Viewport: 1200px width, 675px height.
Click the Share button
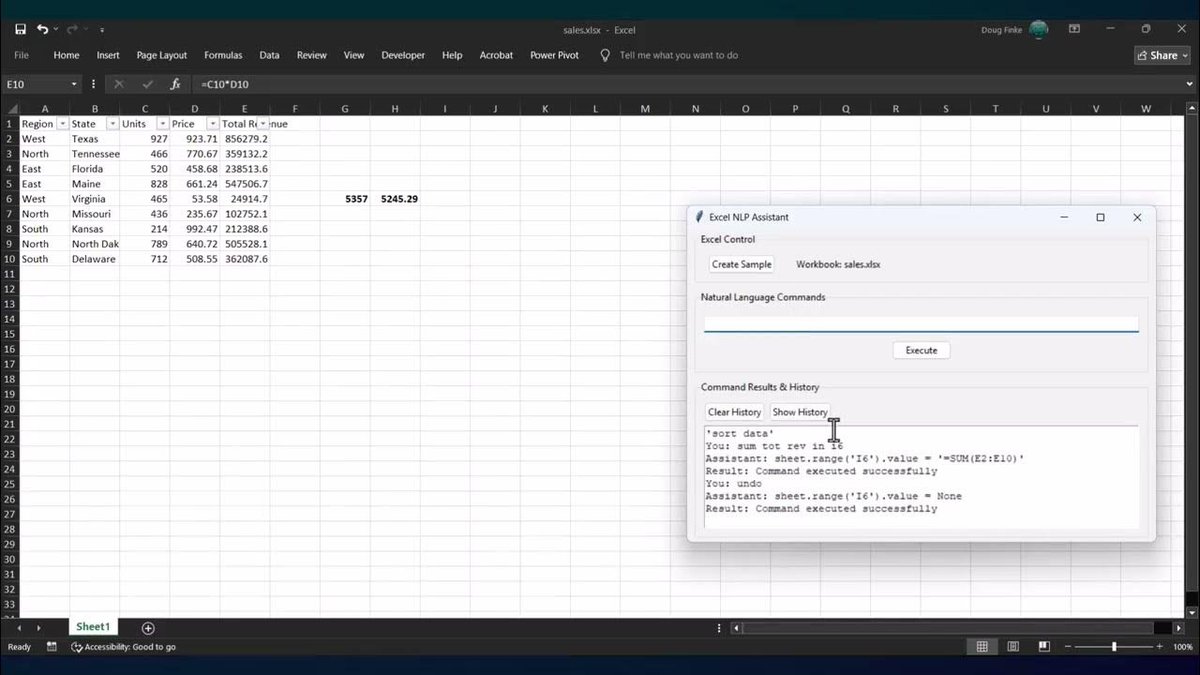[1160, 55]
